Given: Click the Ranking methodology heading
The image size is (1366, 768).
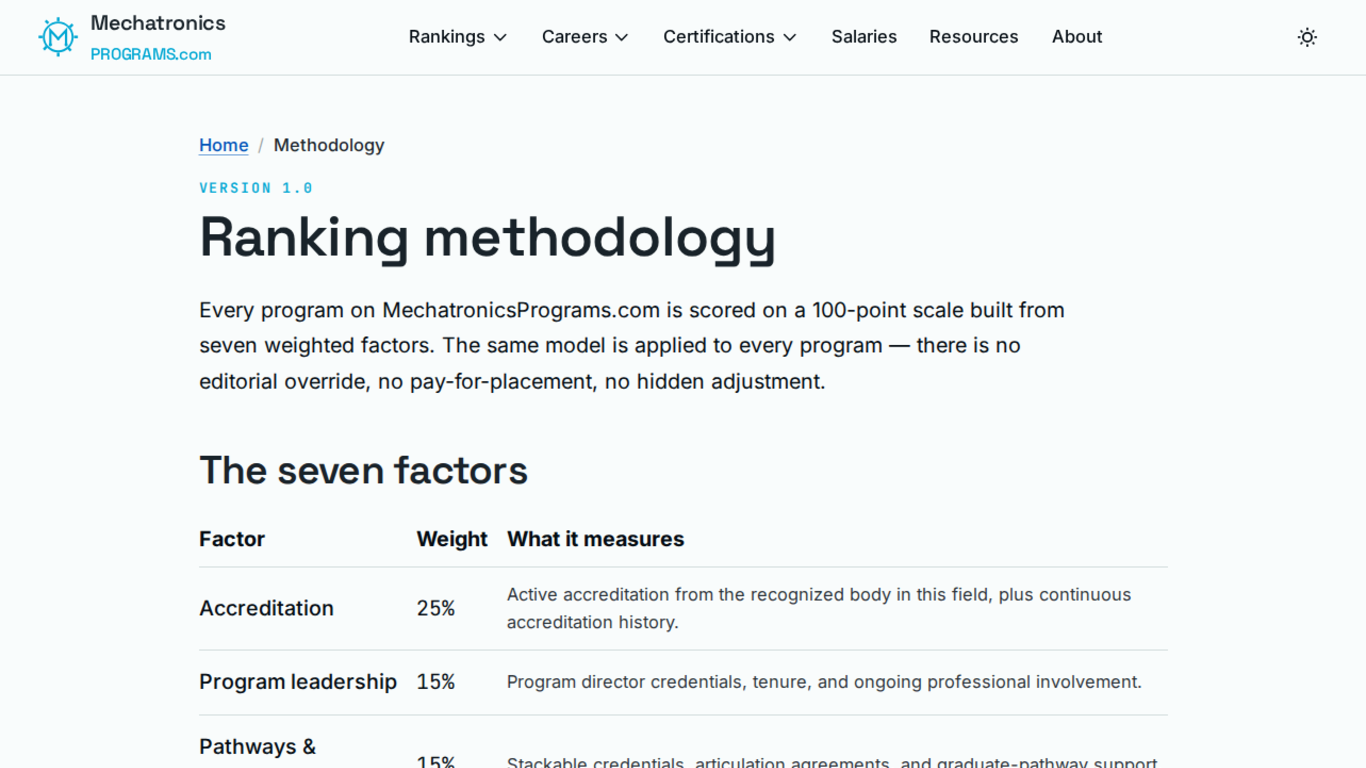Looking at the screenshot, I should (x=487, y=238).
